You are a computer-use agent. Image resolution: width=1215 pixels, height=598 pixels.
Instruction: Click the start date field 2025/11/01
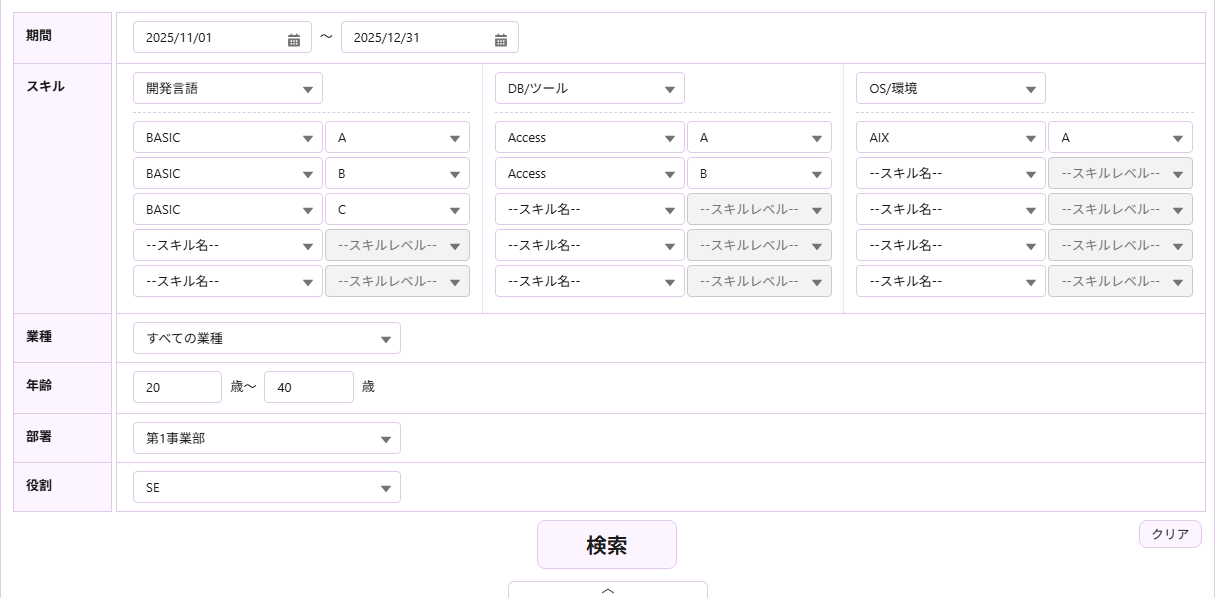pos(210,38)
